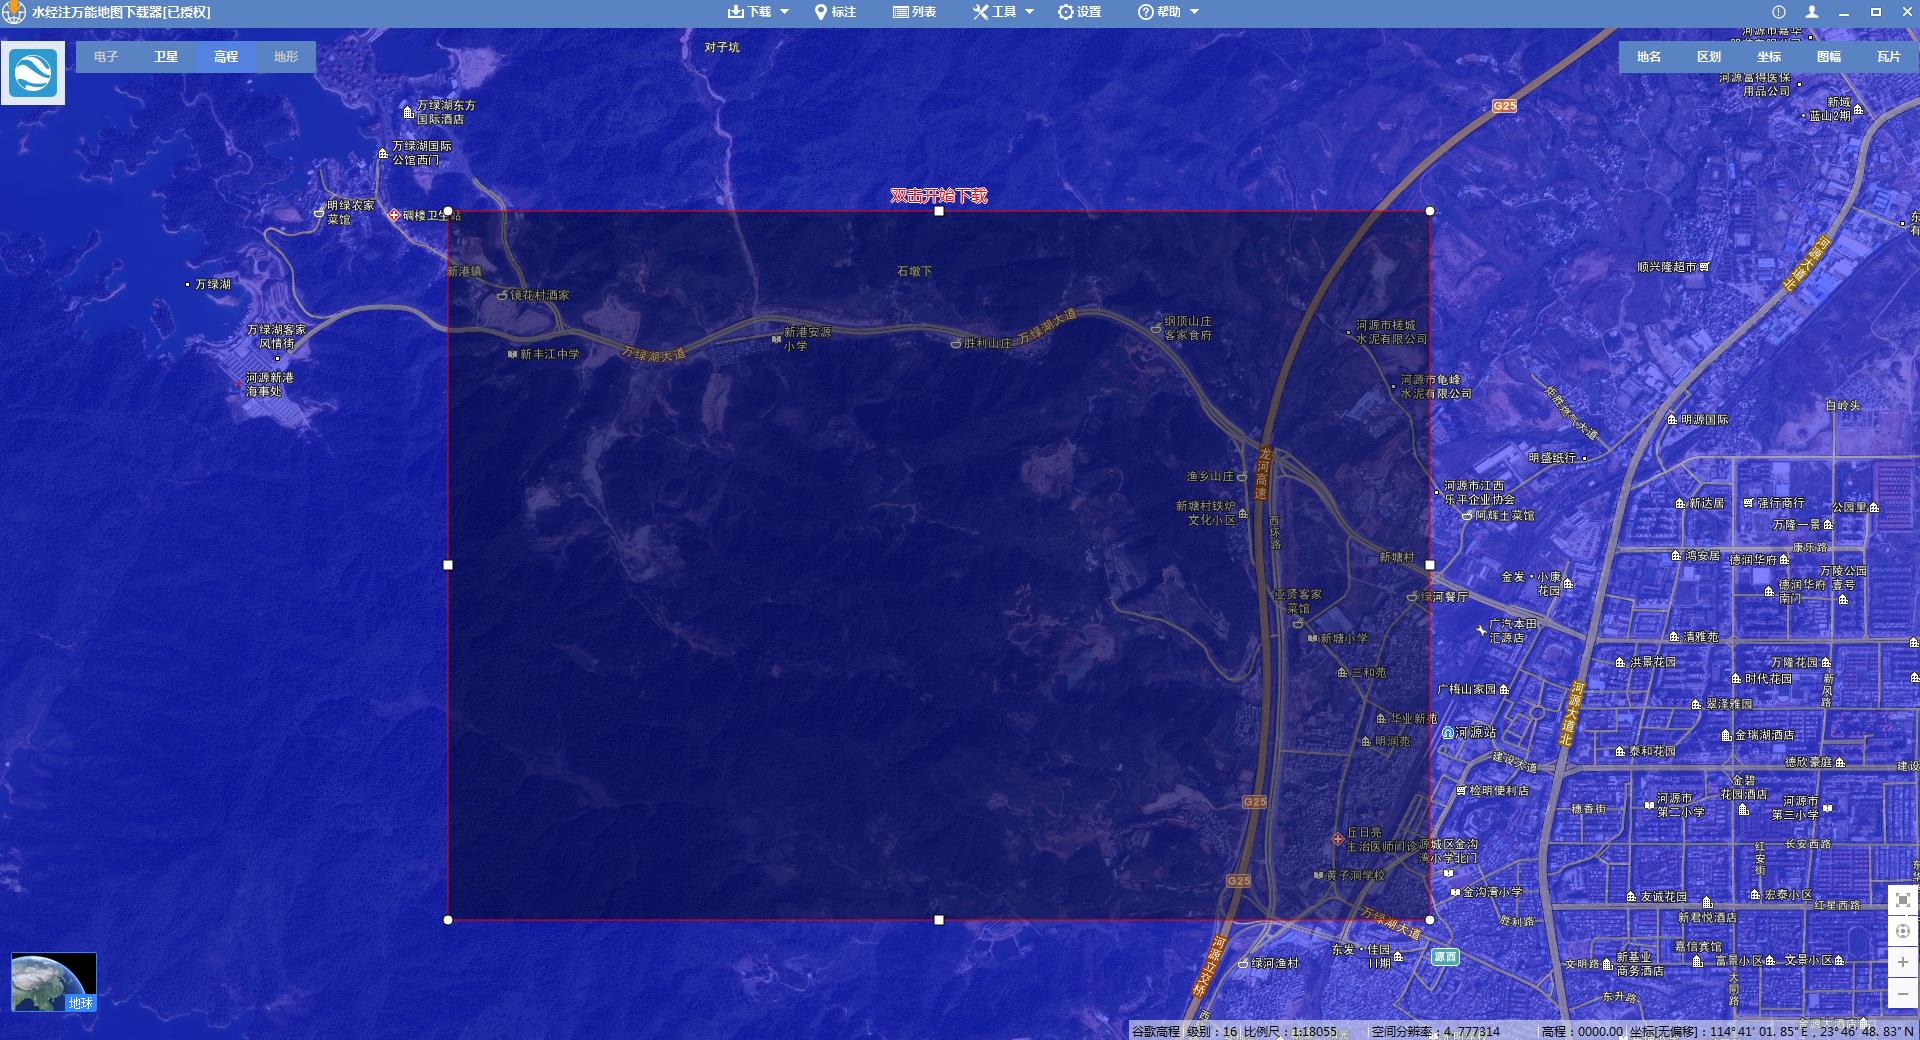Switch to the 卫星 satellite layer
1920x1040 pixels.
tap(166, 57)
